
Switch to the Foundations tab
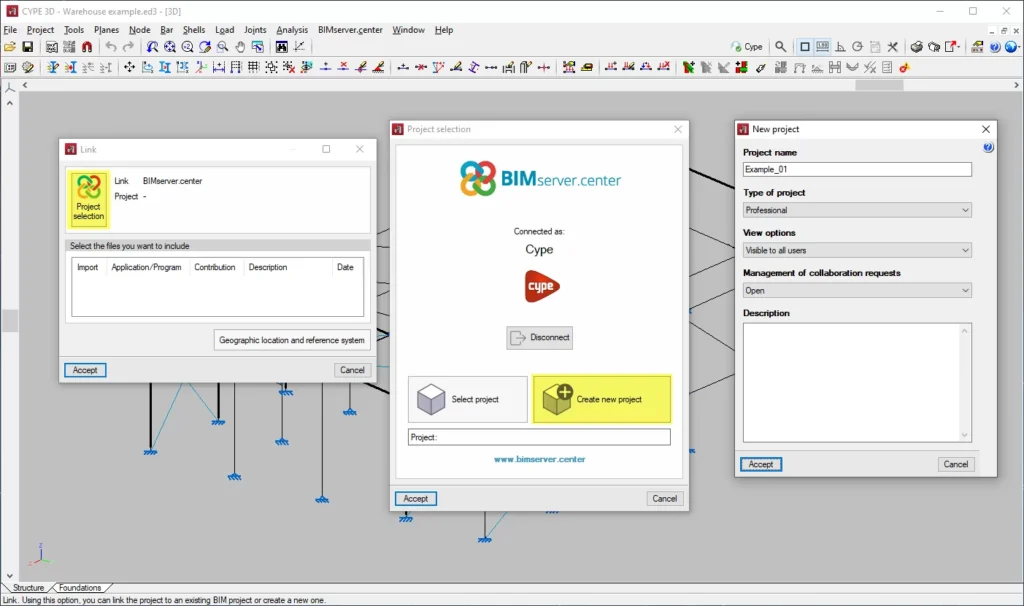[80, 588]
